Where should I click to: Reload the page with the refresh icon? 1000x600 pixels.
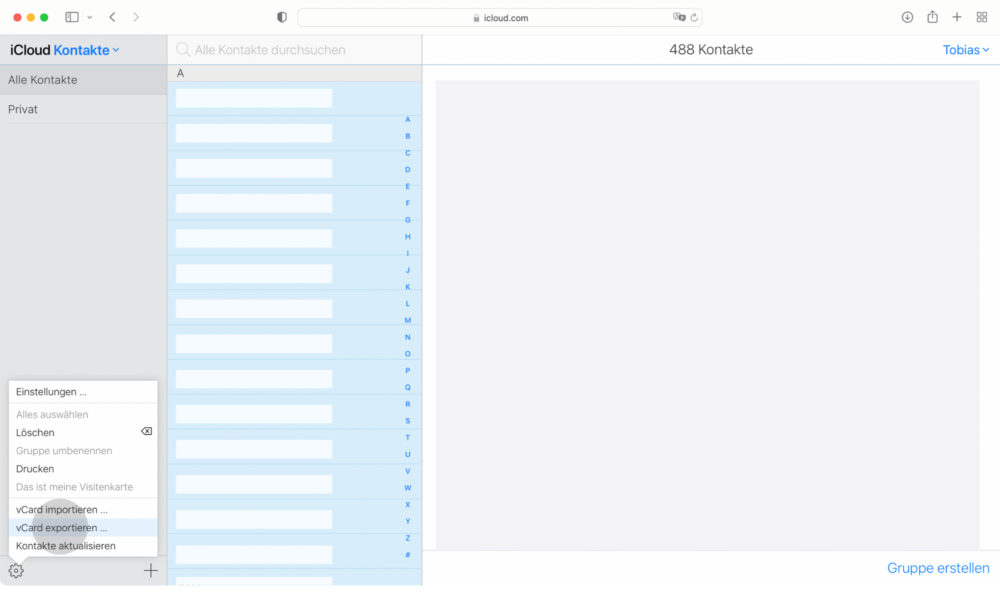pyautogui.click(x=694, y=17)
